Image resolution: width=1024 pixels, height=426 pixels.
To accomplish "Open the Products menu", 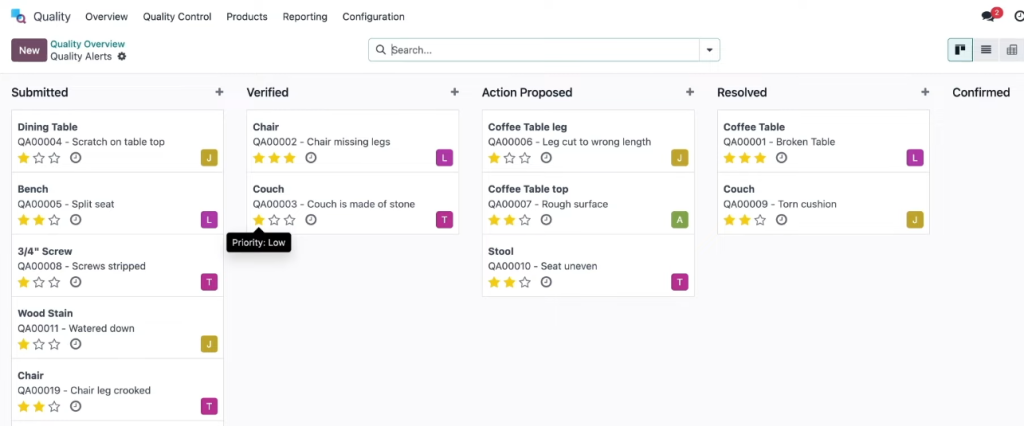I will [247, 17].
